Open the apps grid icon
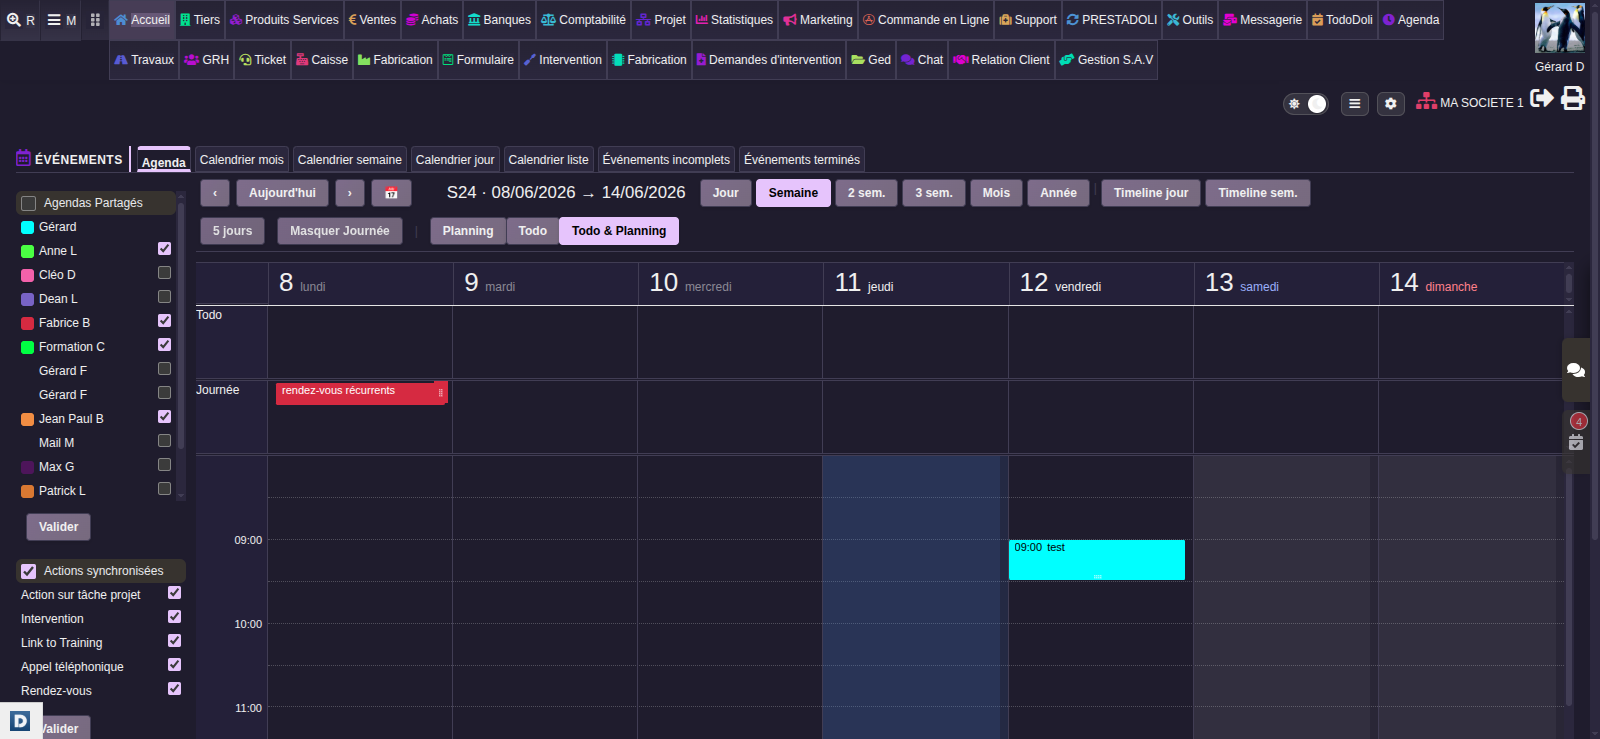This screenshot has width=1600, height=739. coord(95,20)
